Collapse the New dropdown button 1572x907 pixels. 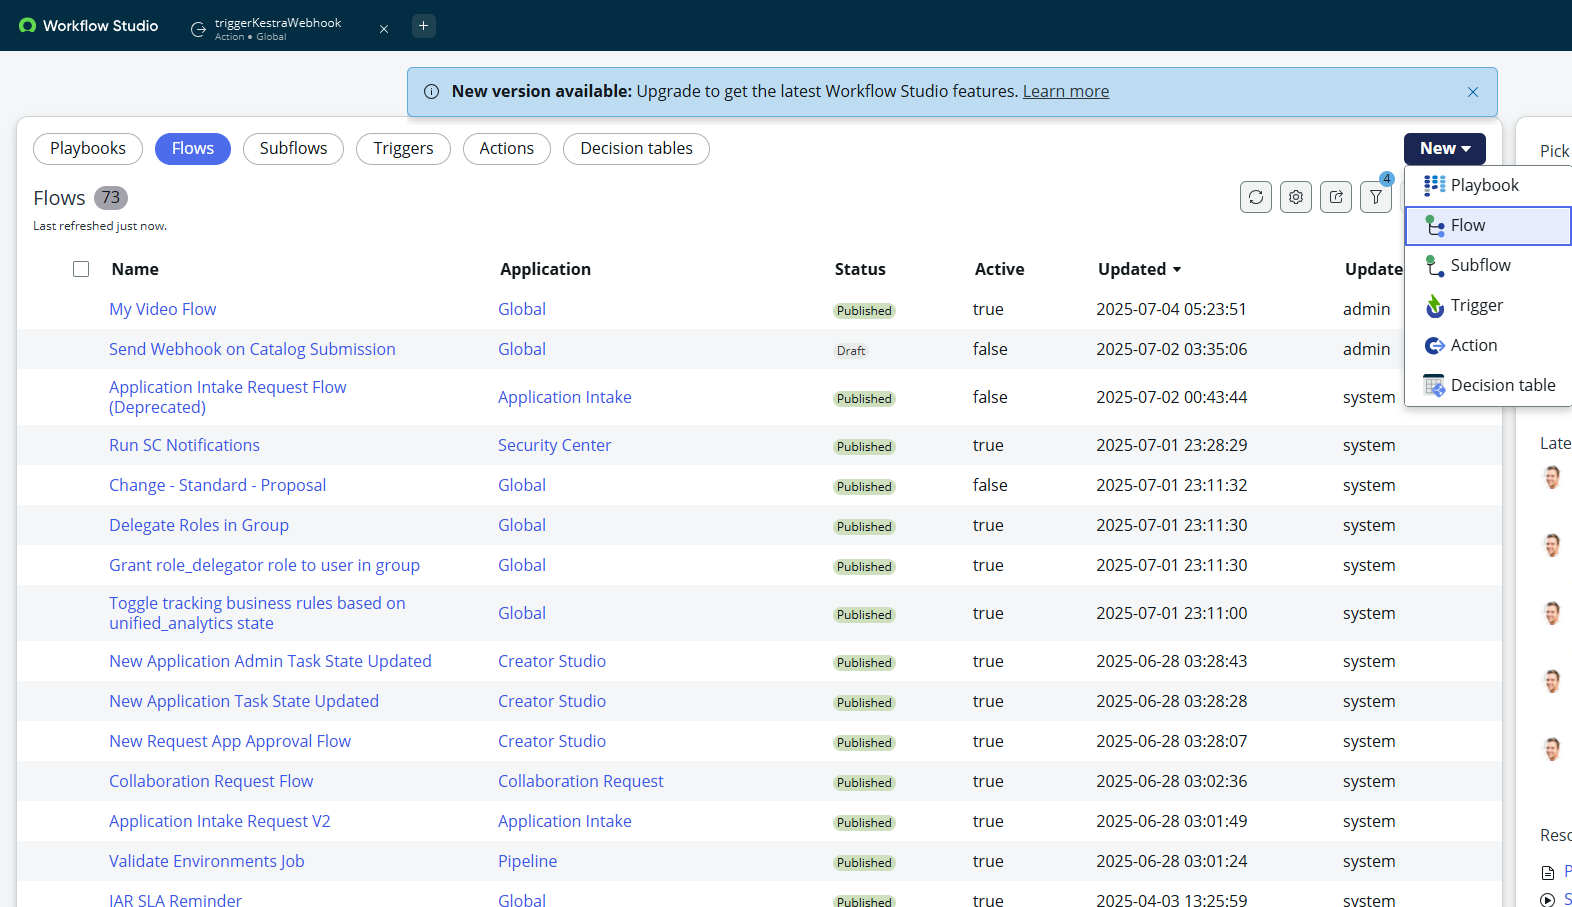tap(1444, 148)
